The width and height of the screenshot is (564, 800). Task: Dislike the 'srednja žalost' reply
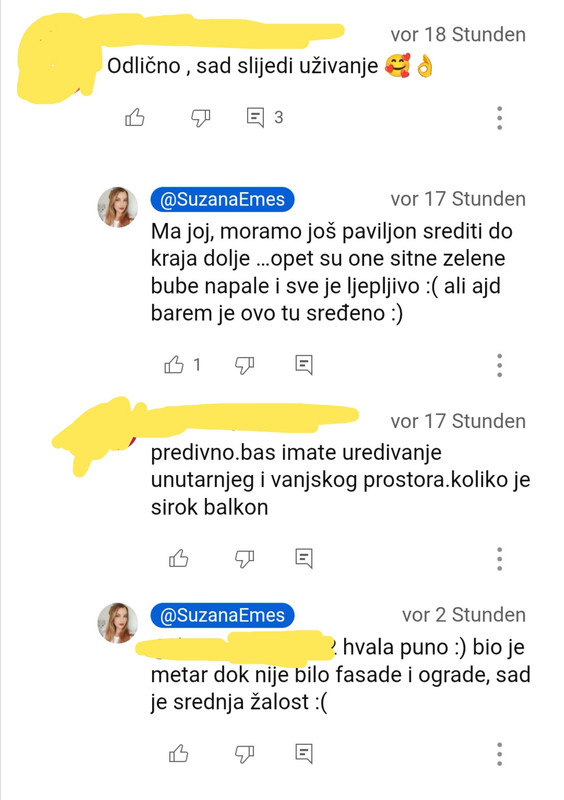244,753
